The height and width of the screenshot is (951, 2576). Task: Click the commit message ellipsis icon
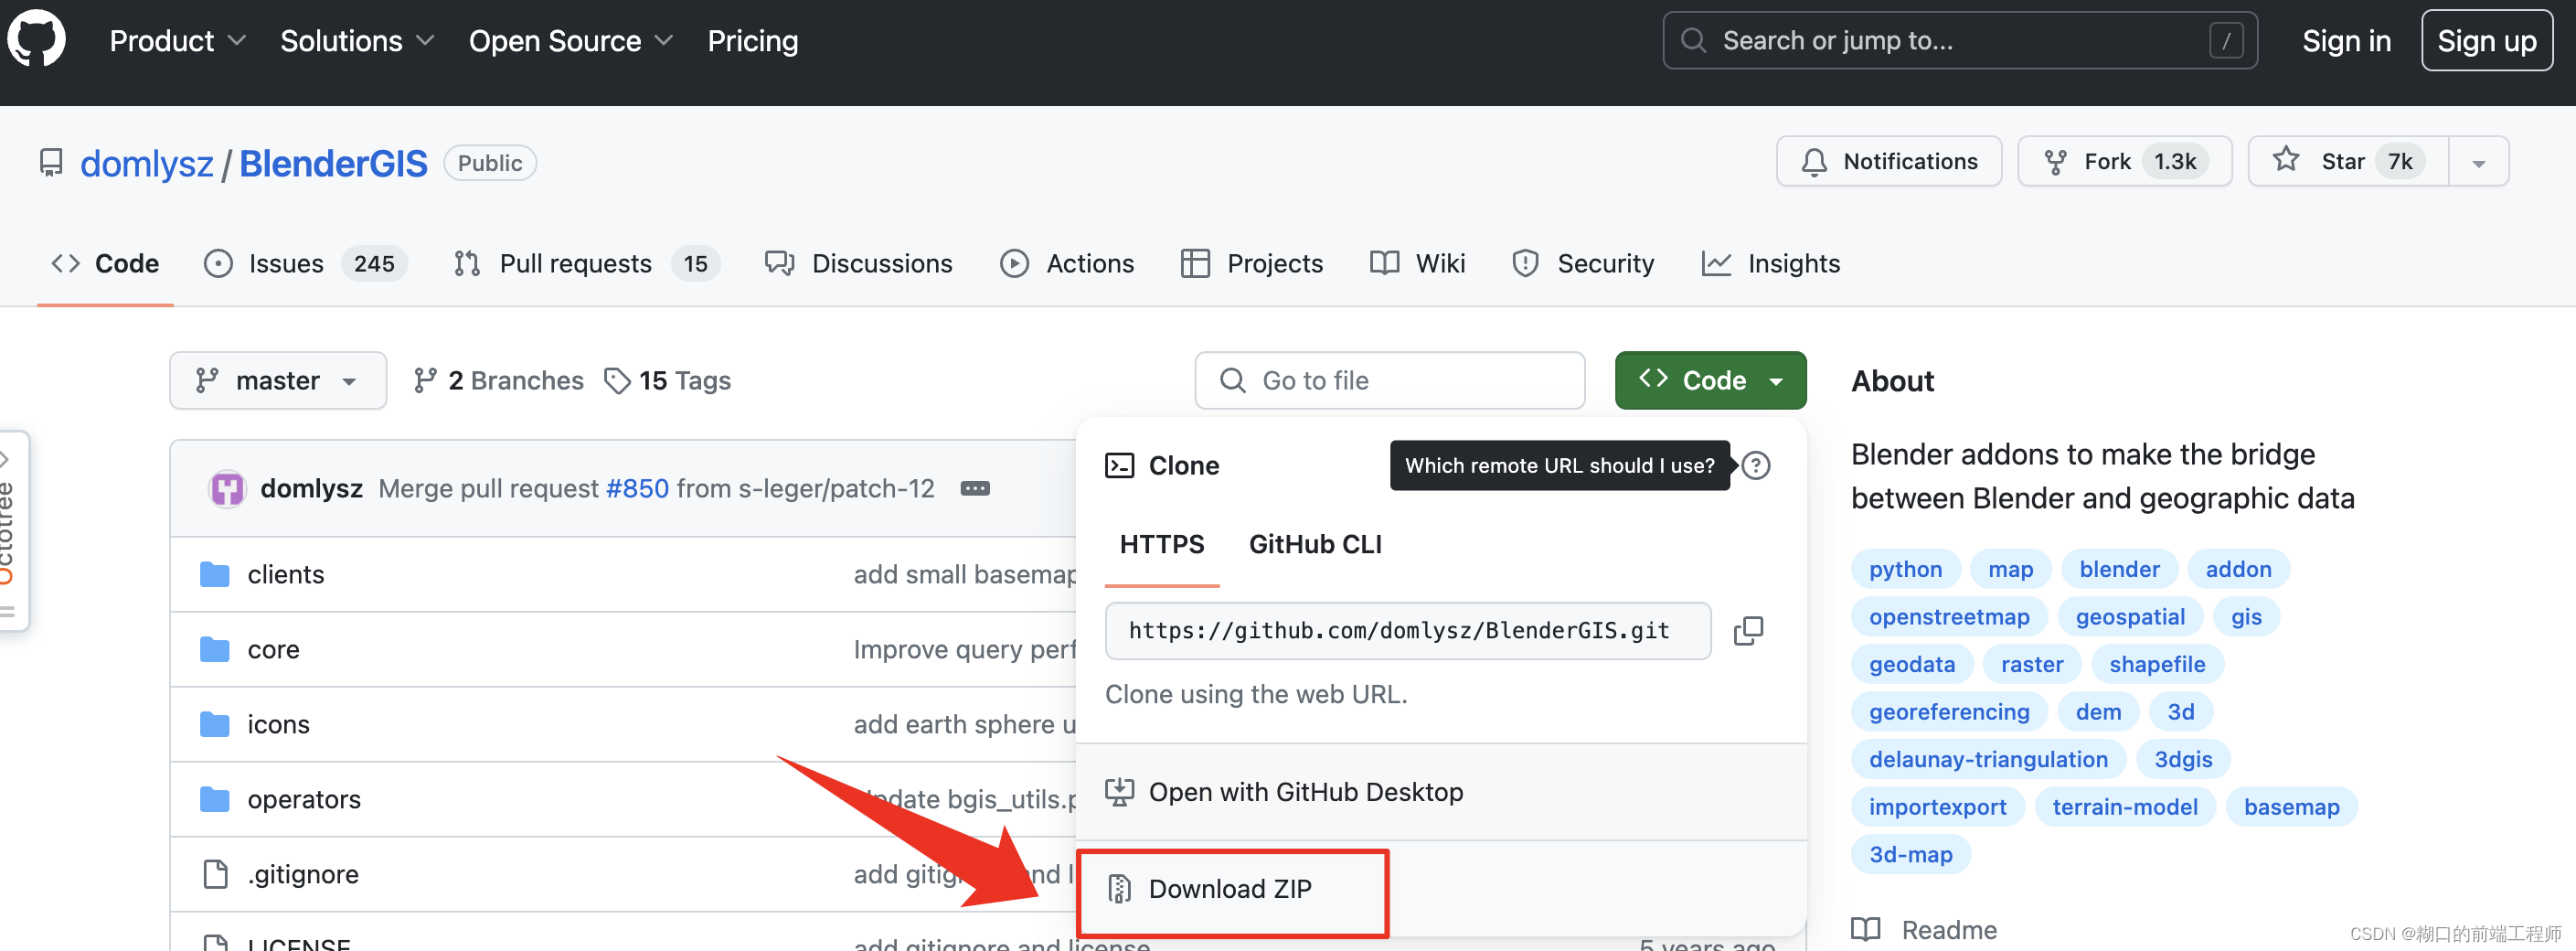(x=975, y=489)
